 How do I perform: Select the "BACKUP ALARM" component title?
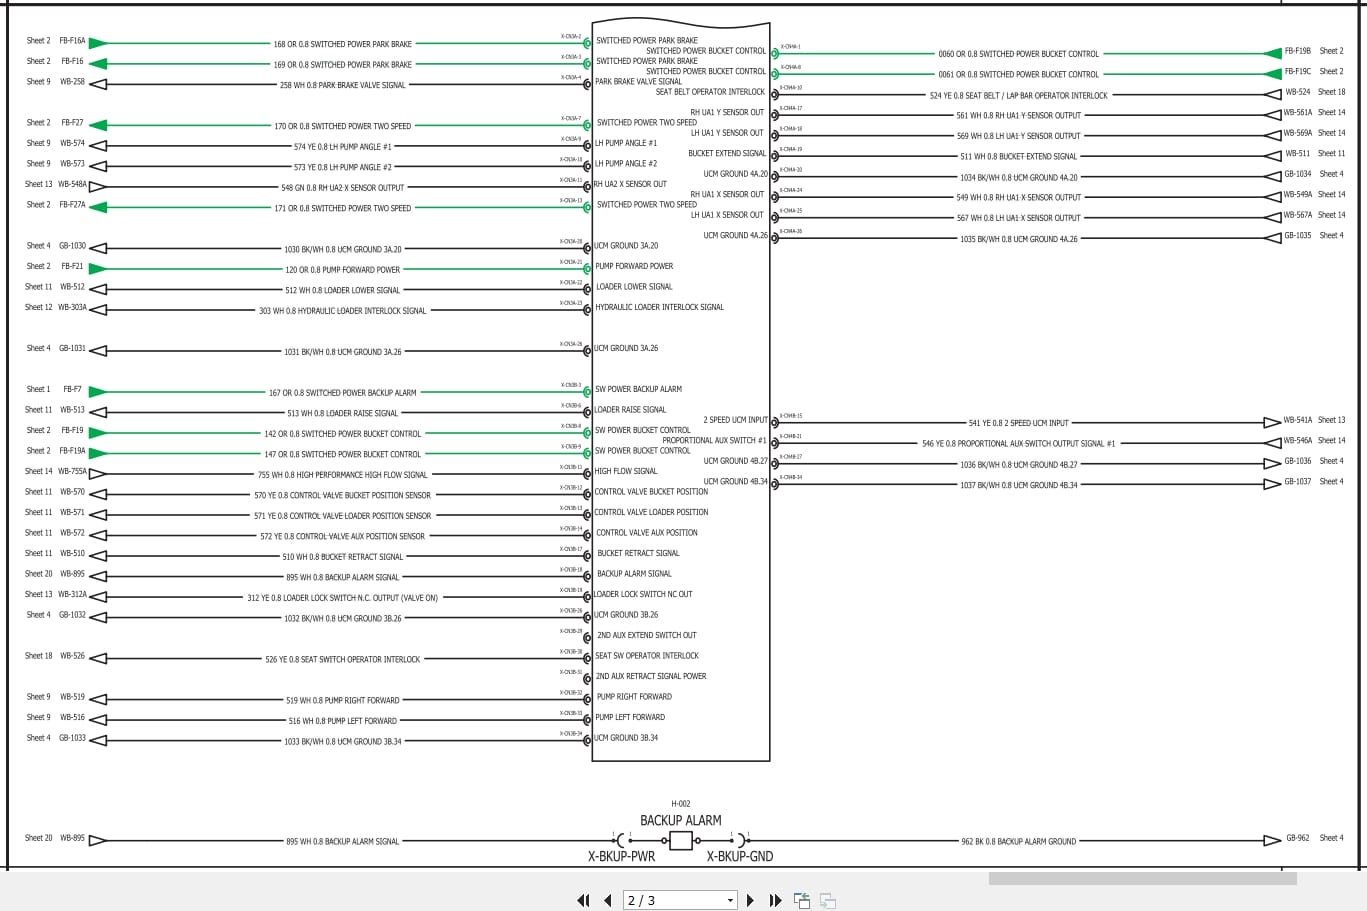(x=681, y=821)
